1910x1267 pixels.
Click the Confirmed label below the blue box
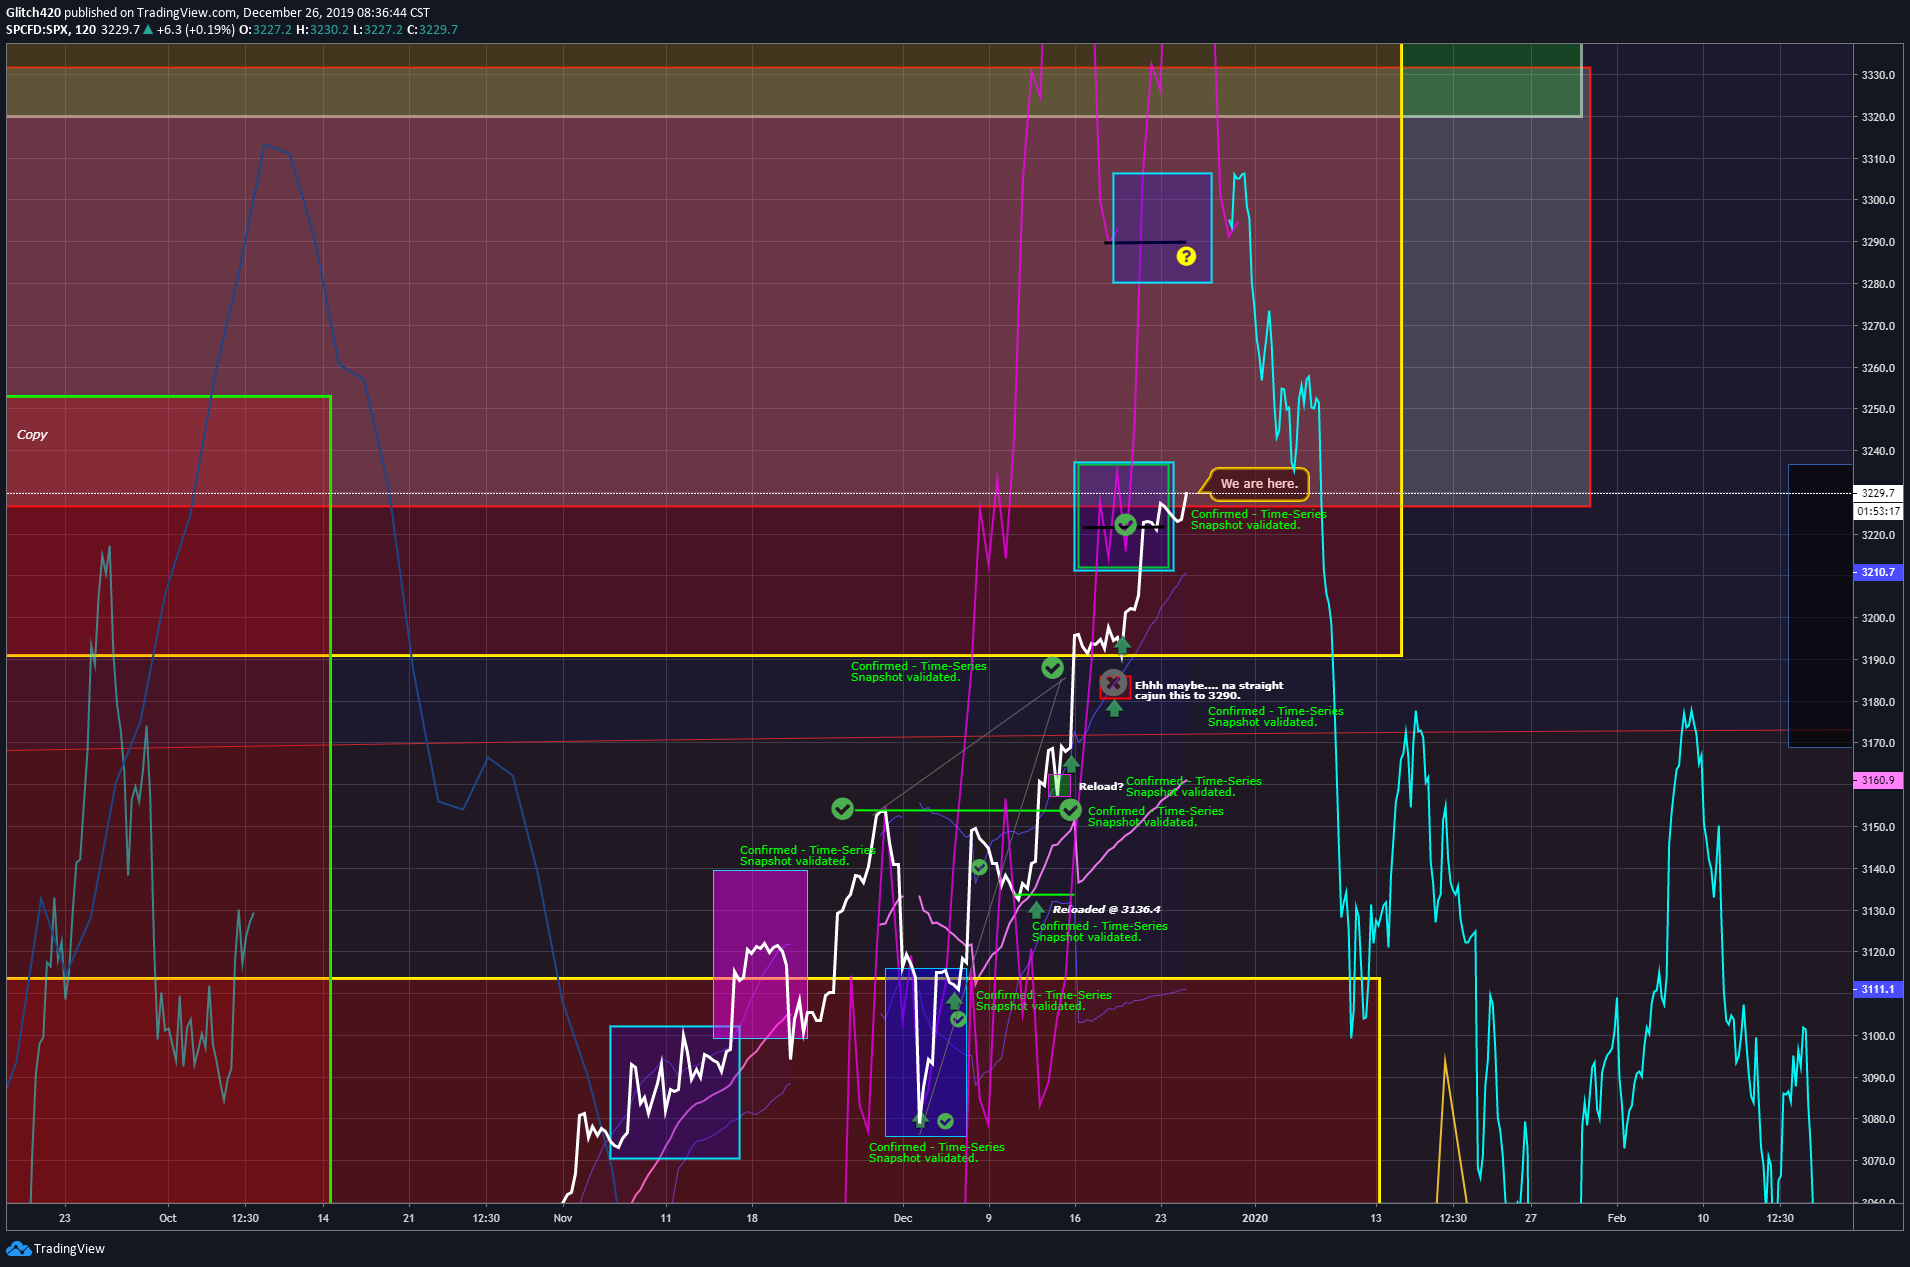(936, 1152)
